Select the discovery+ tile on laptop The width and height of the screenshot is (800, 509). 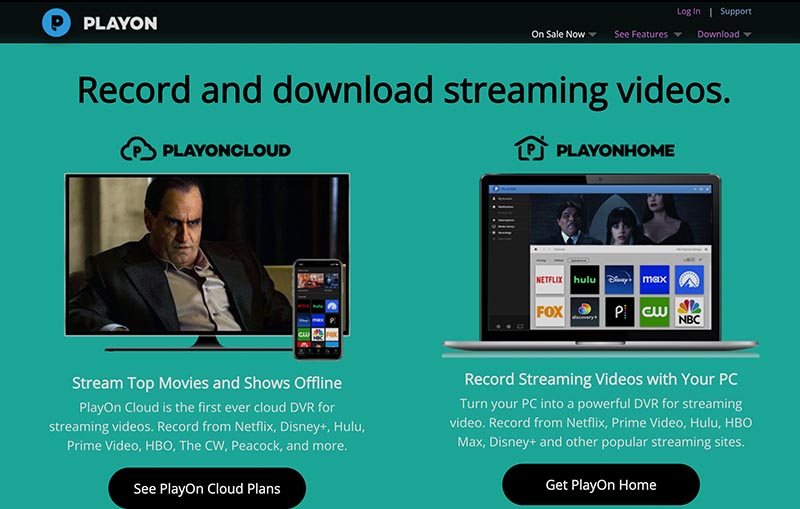point(585,312)
